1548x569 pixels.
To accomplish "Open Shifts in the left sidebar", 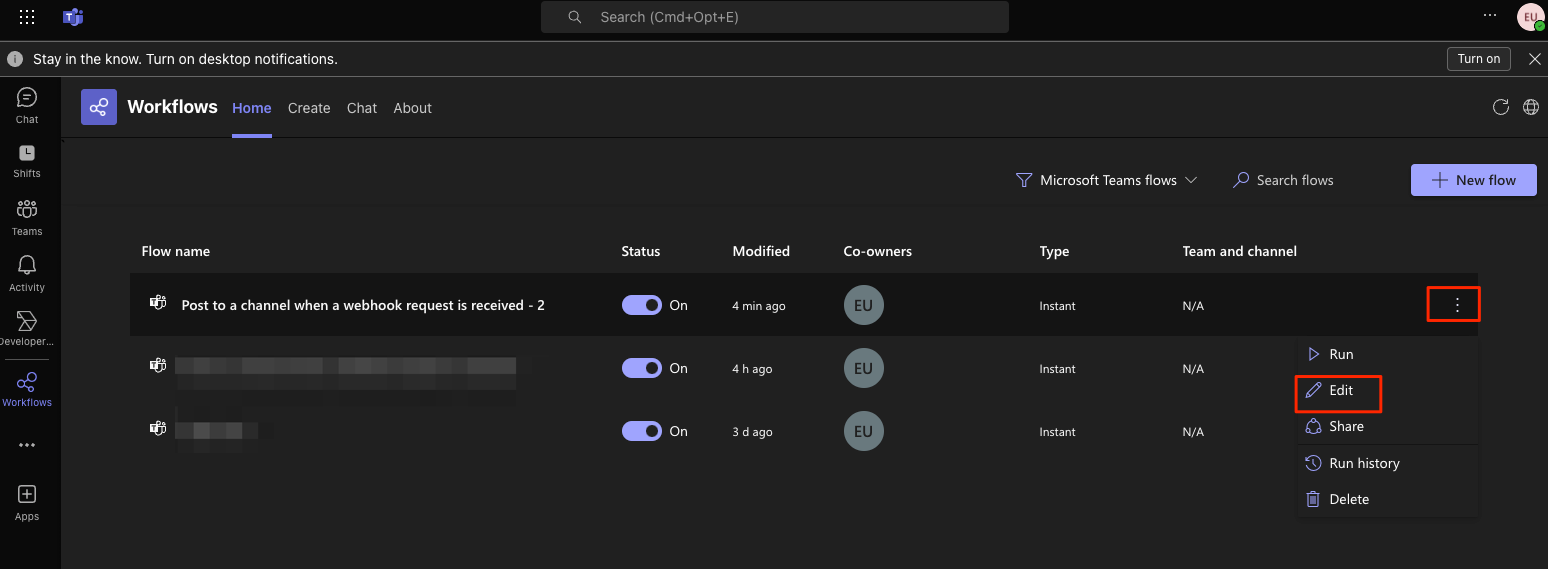I will coord(27,160).
